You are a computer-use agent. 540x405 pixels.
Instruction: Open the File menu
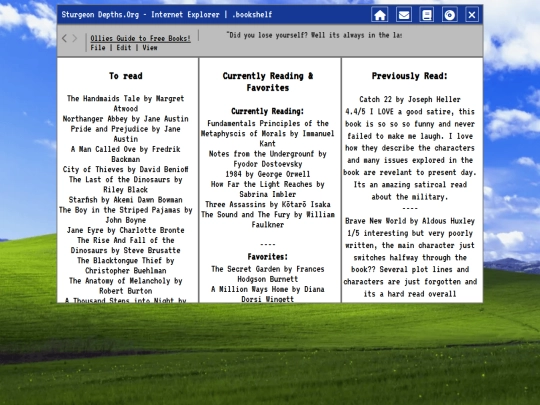tap(98, 48)
